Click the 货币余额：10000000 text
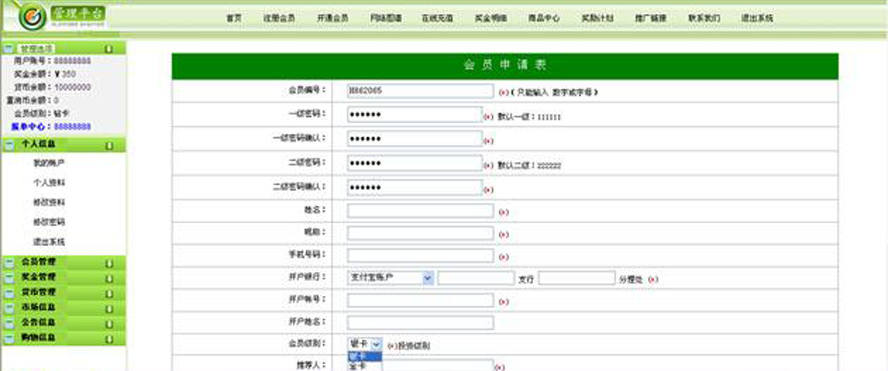 [52, 87]
